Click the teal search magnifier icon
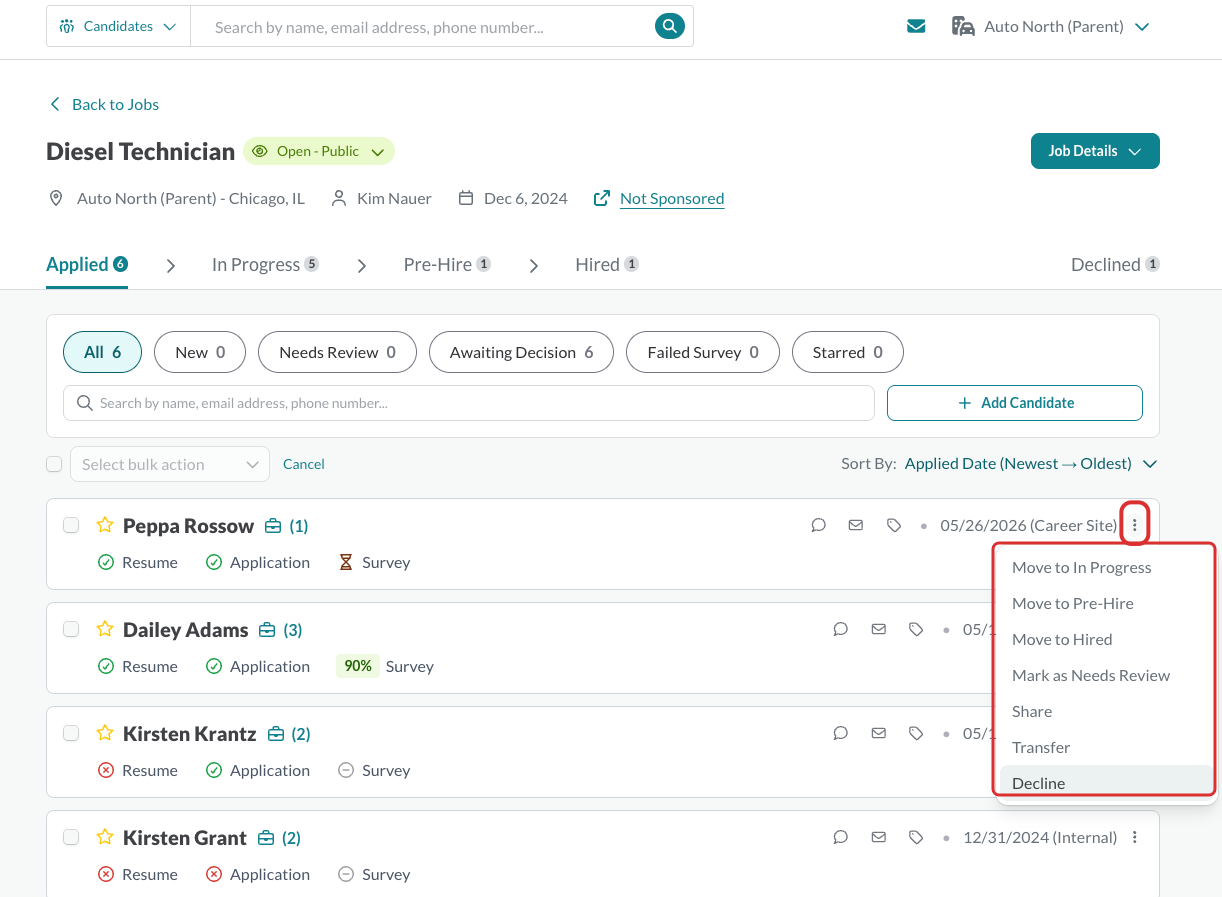1222x897 pixels. pyautogui.click(x=669, y=26)
